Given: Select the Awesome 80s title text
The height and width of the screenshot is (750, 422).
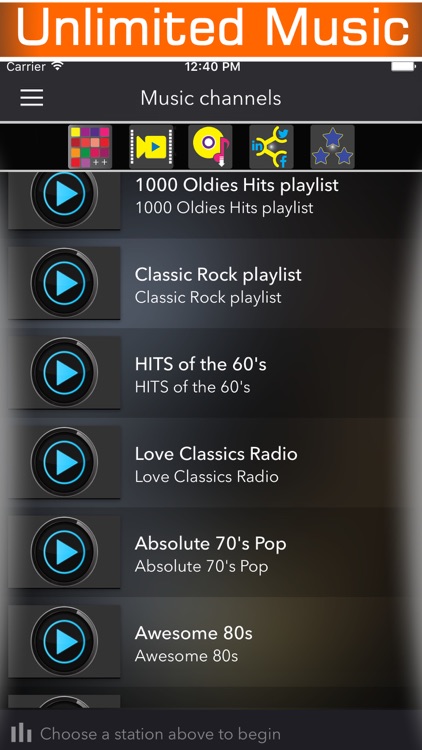Looking at the screenshot, I should point(194,633).
